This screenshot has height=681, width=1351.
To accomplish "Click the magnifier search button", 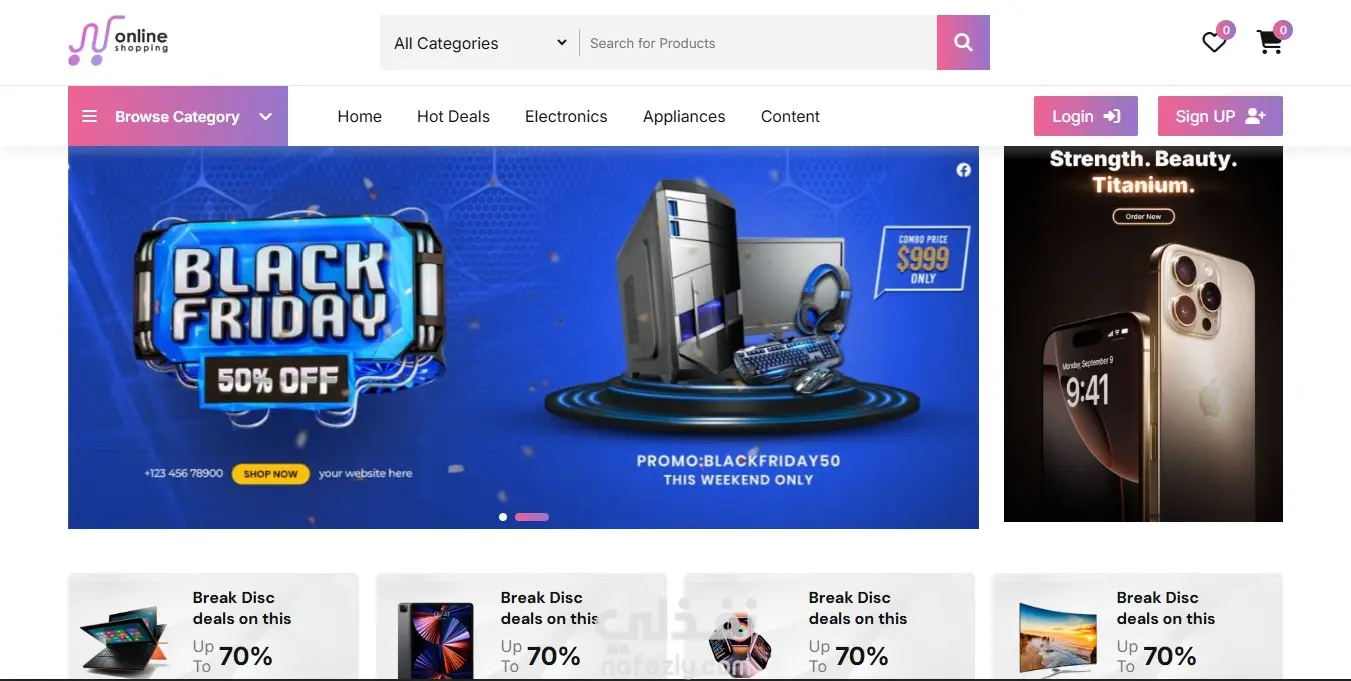I will click(963, 43).
